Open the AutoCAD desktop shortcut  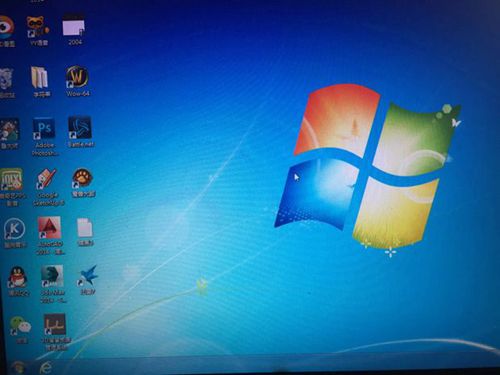(x=49, y=228)
